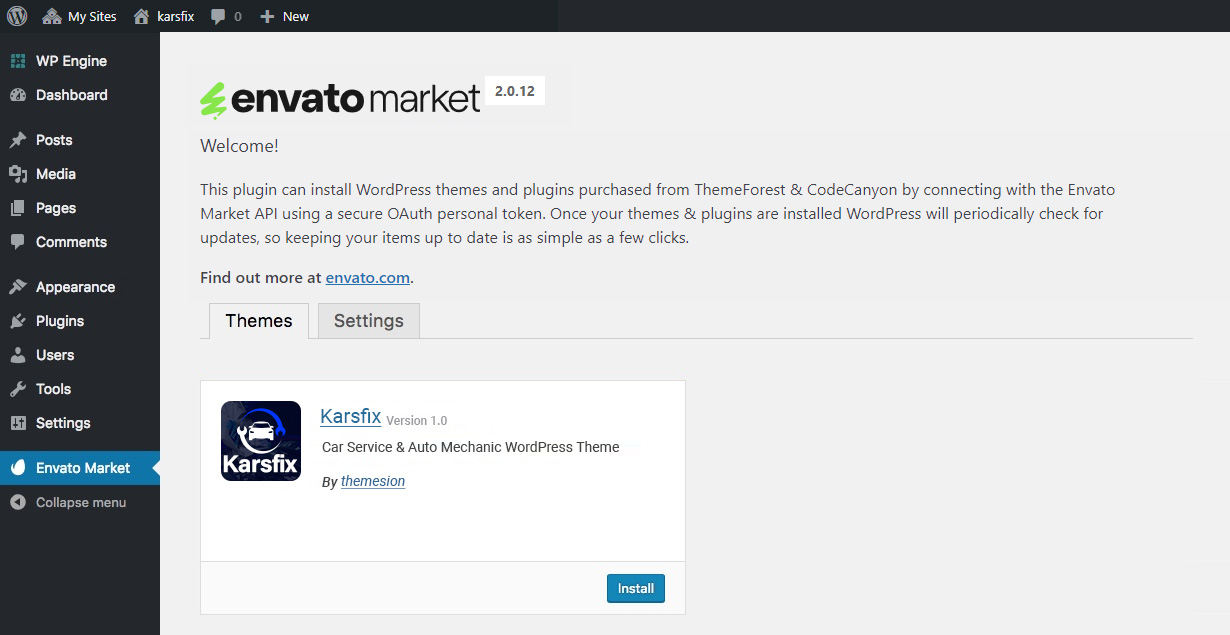The image size is (1230, 635).
Task: Go to Pages in sidebar
Action: (x=55, y=208)
